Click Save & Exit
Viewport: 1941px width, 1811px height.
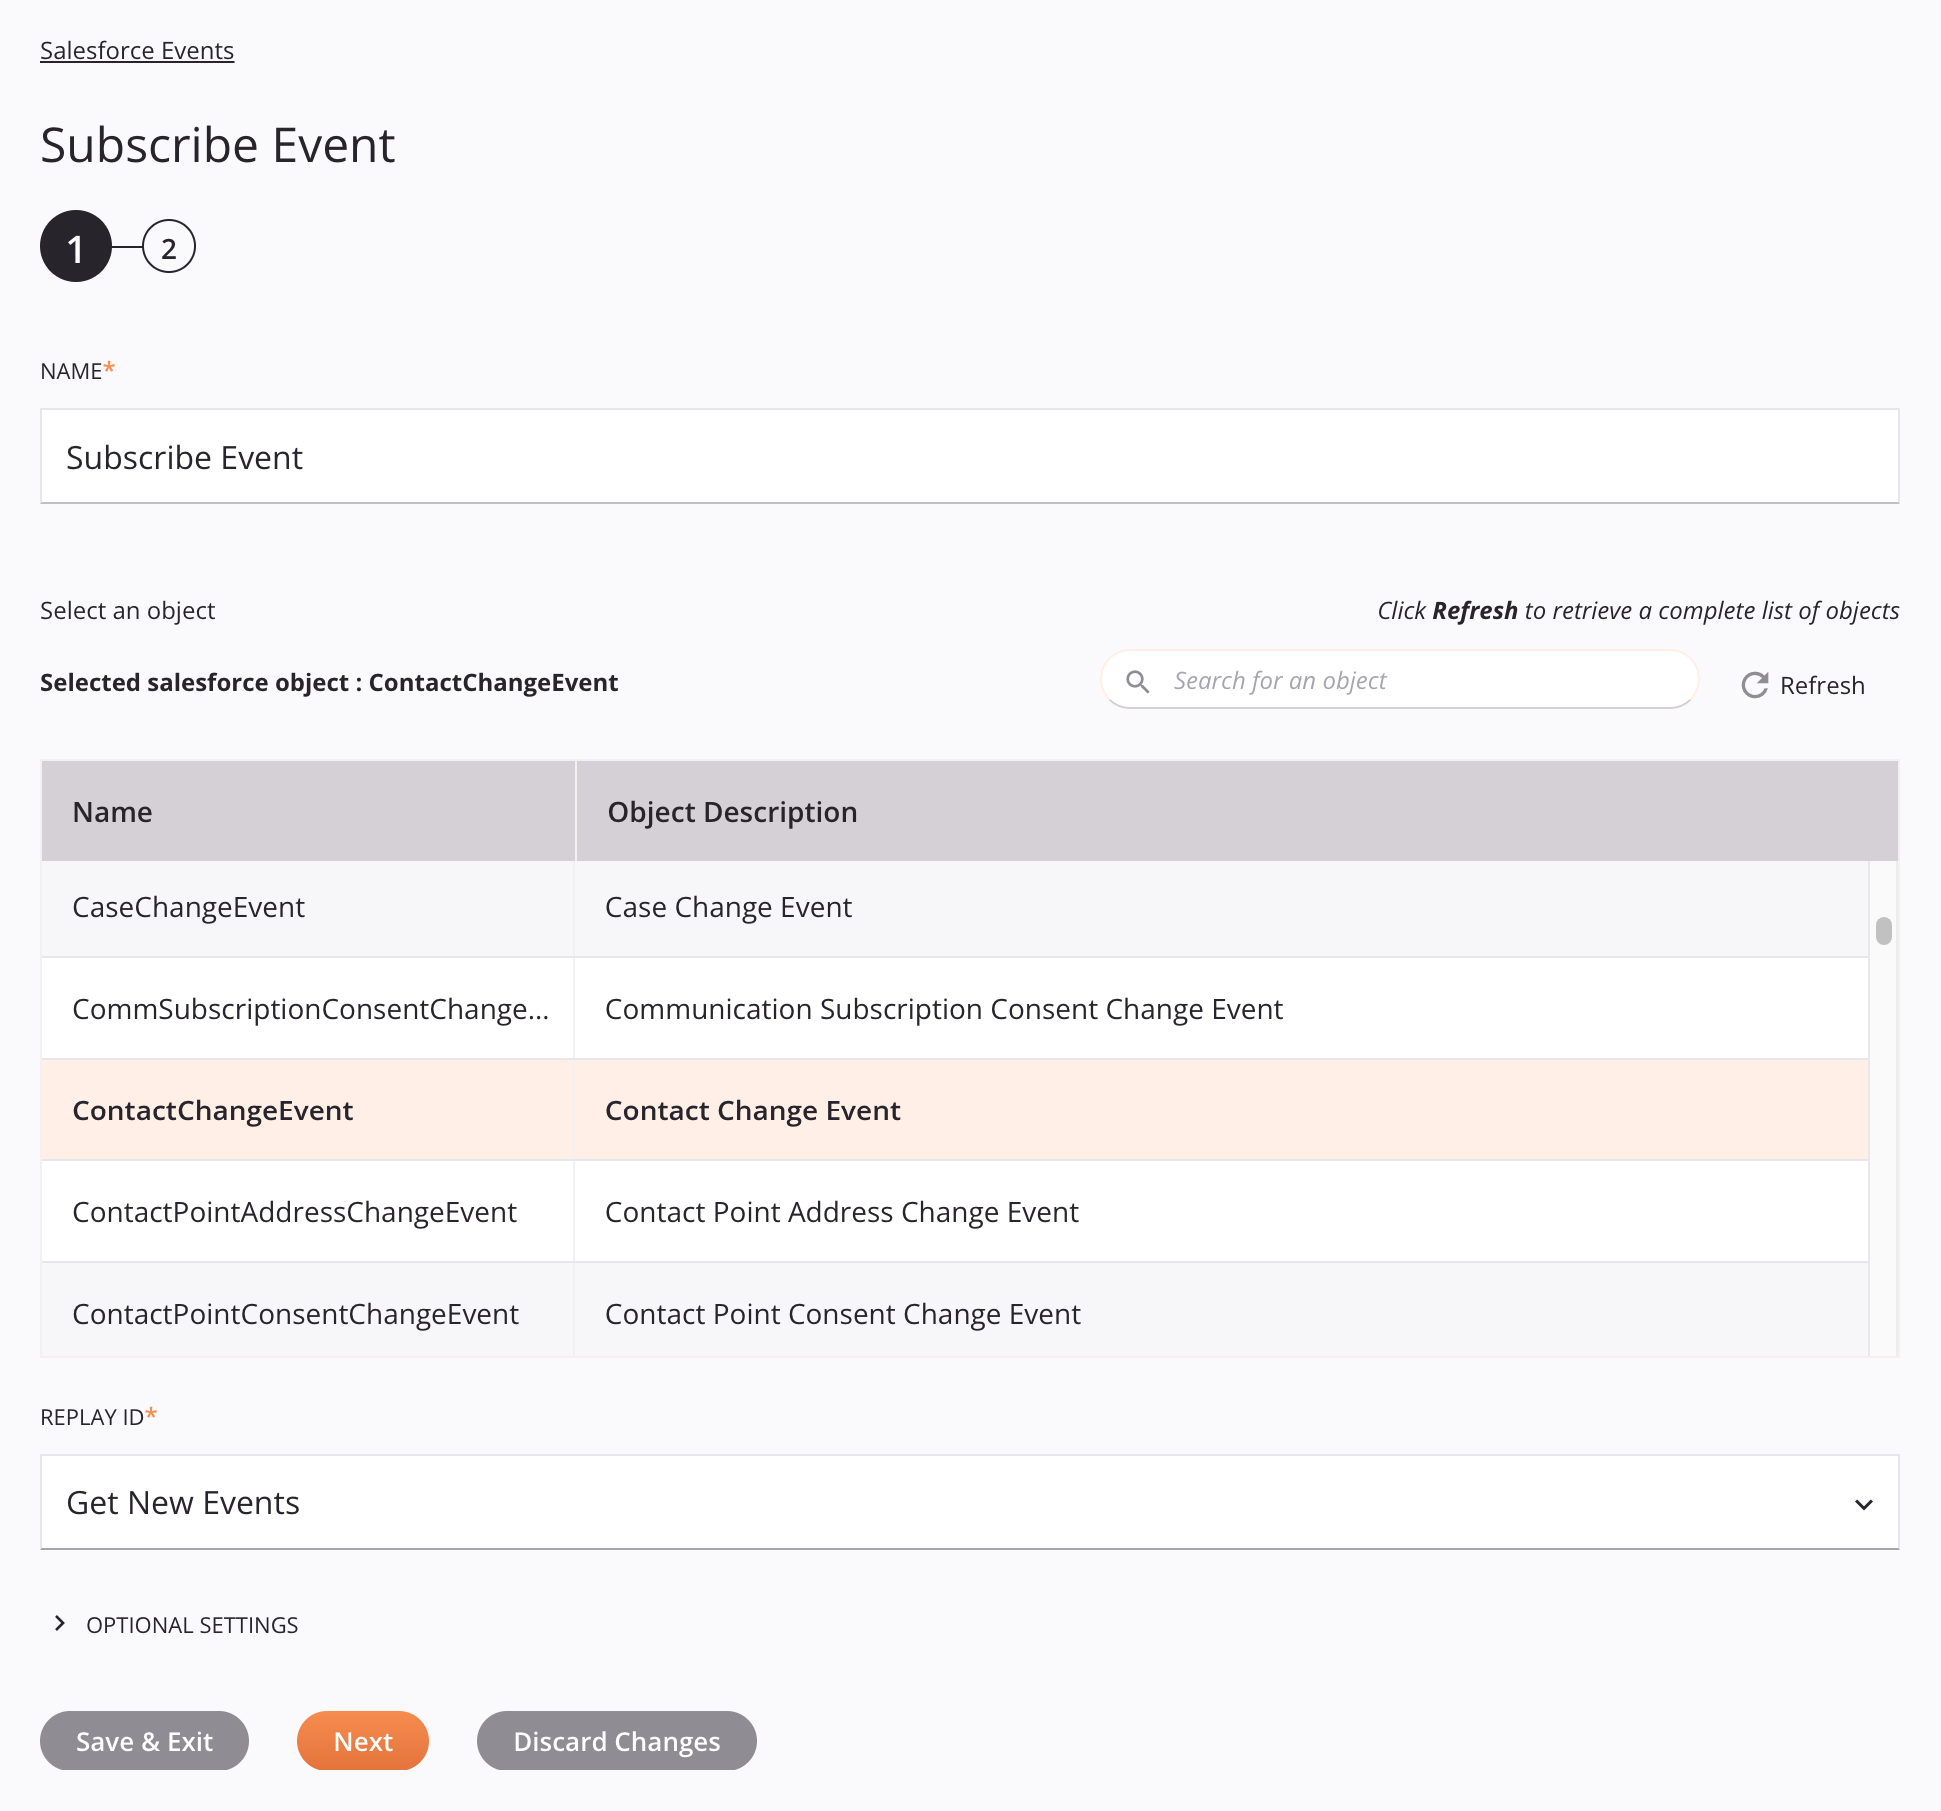pos(143,1740)
